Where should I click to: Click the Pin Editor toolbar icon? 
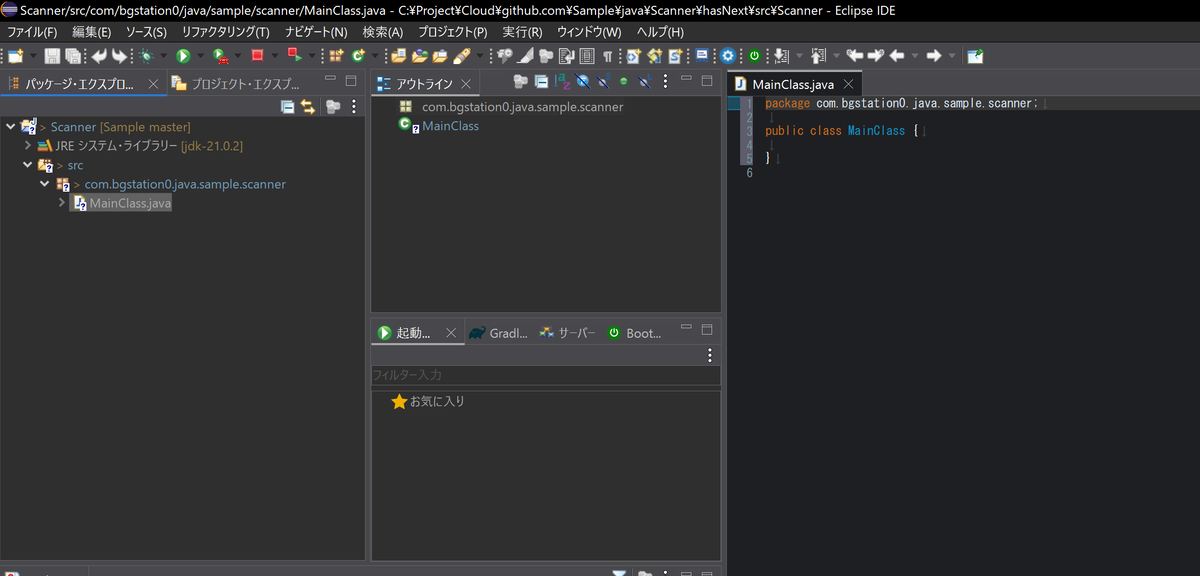(x=974, y=56)
